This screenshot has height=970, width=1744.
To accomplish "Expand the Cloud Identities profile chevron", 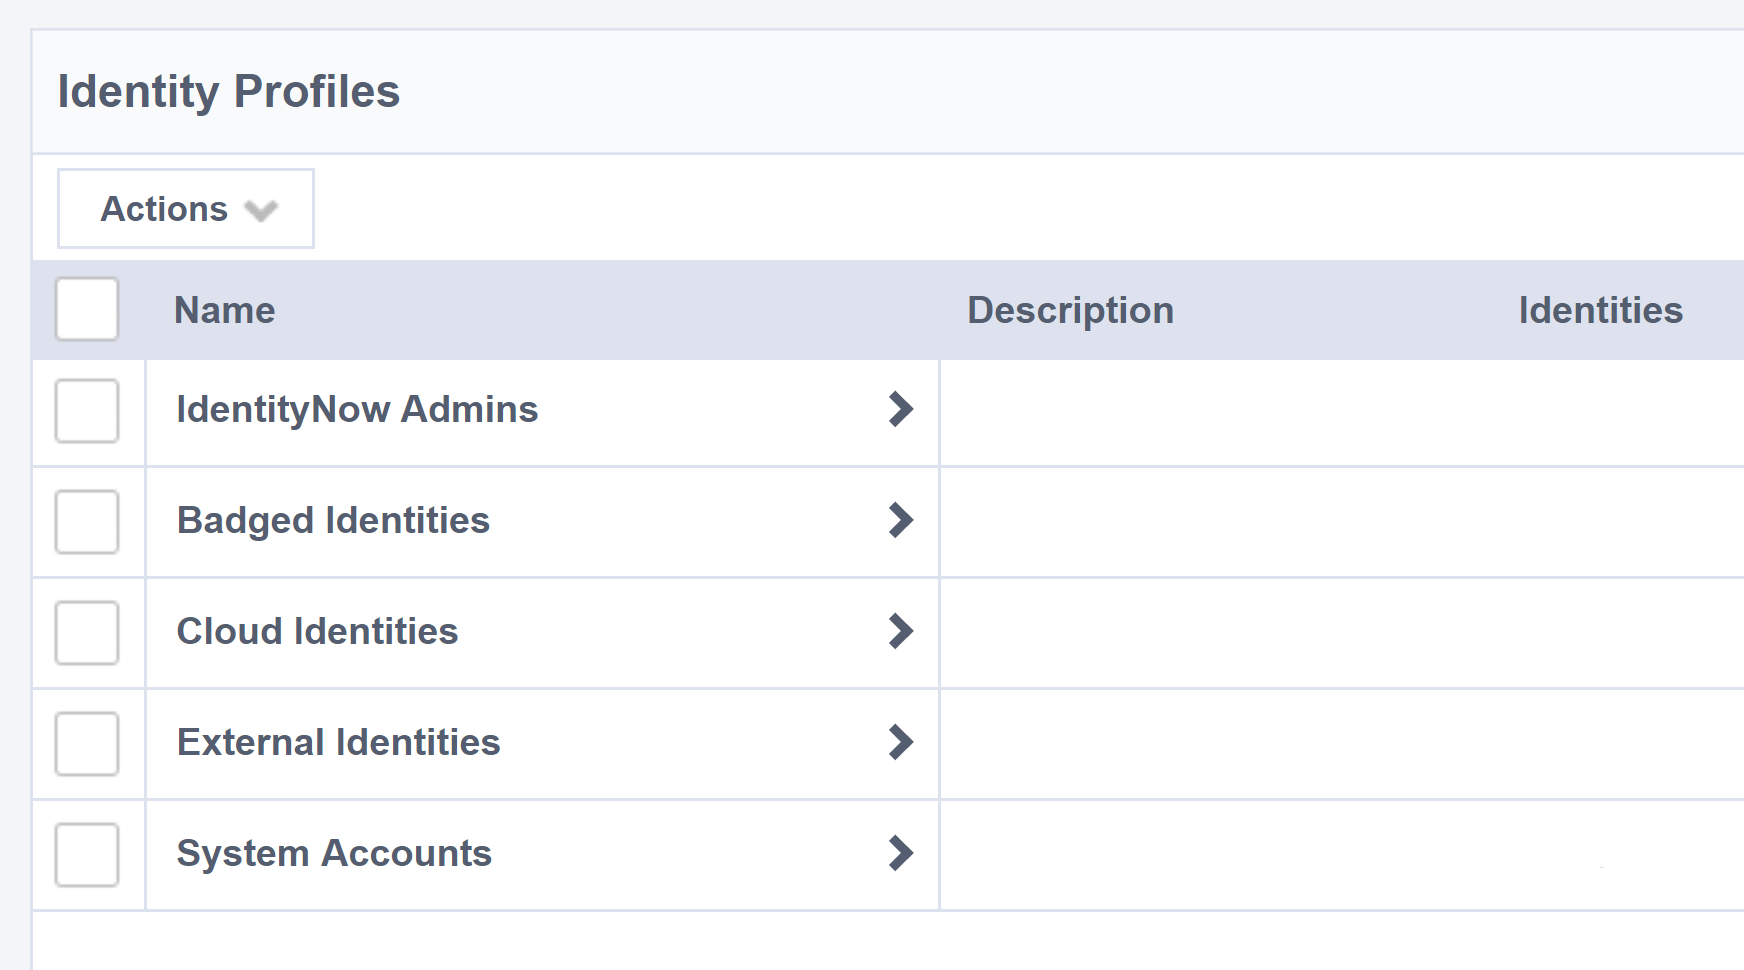I will coord(901,631).
